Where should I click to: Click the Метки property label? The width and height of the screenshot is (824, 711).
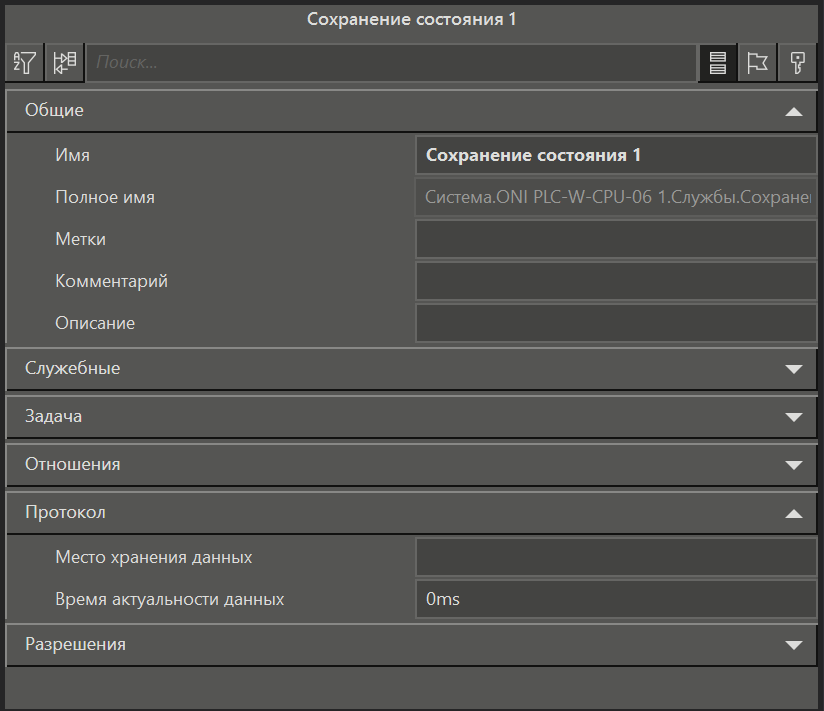click(80, 239)
